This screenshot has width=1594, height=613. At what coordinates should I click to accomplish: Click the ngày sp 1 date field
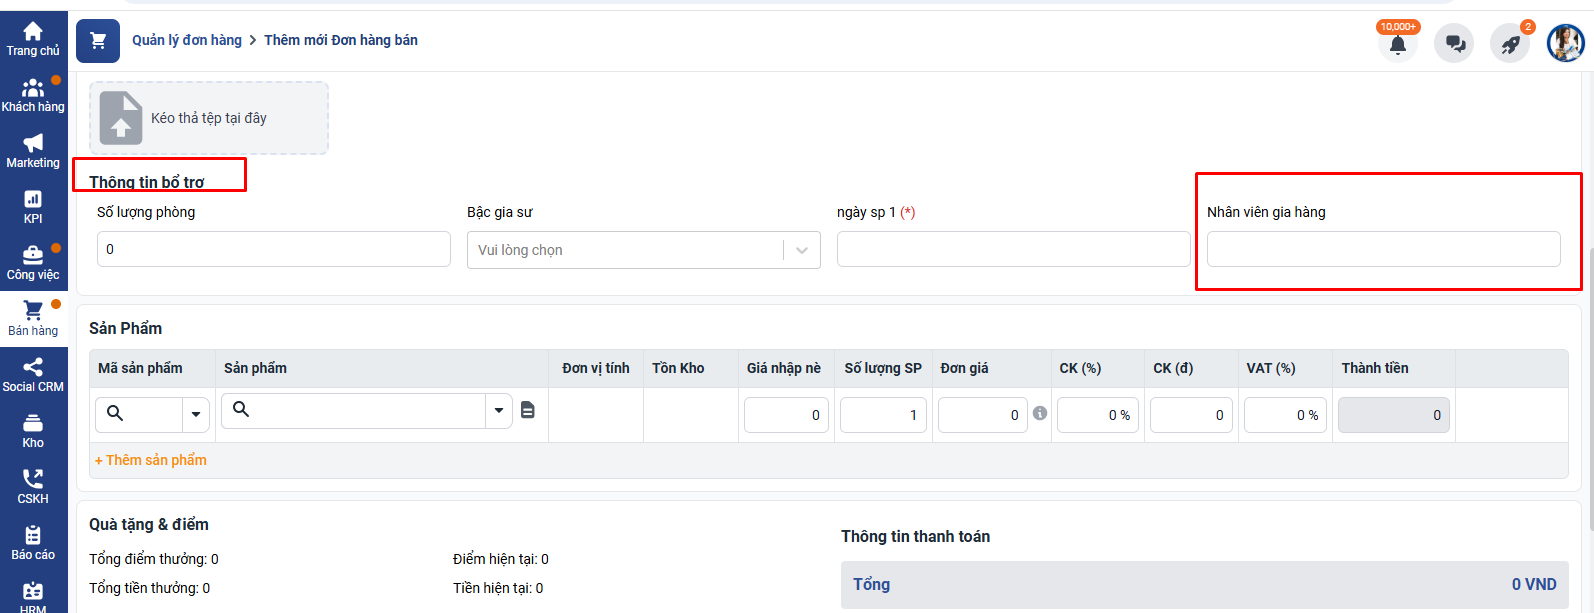pyautogui.click(x=1013, y=249)
